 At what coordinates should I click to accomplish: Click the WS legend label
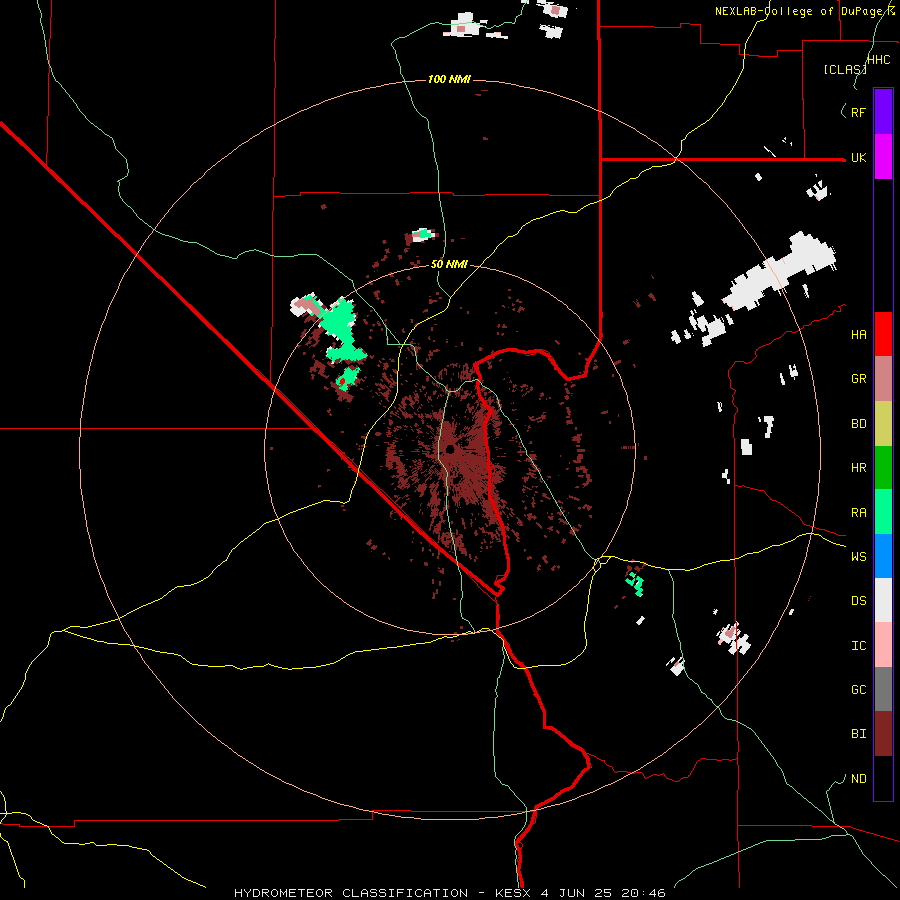click(x=858, y=556)
